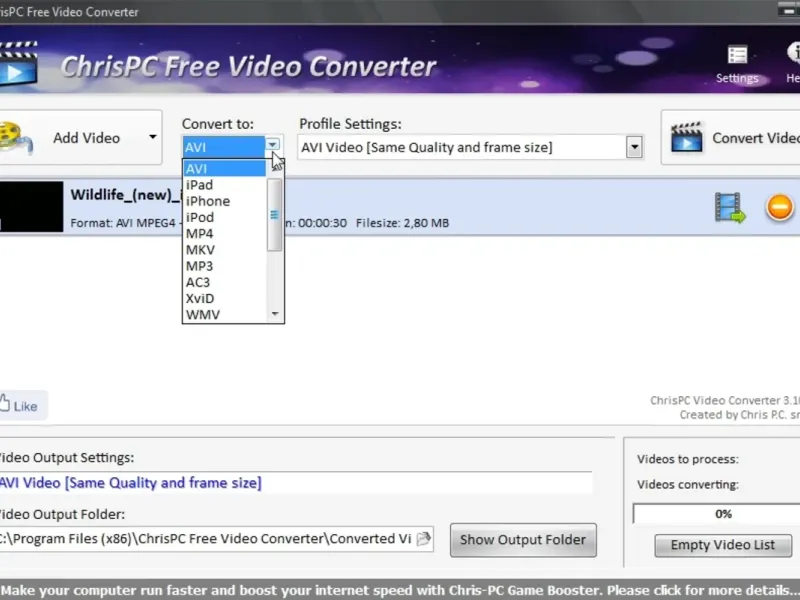Click the Like thumbs-up button

point(23,406)
